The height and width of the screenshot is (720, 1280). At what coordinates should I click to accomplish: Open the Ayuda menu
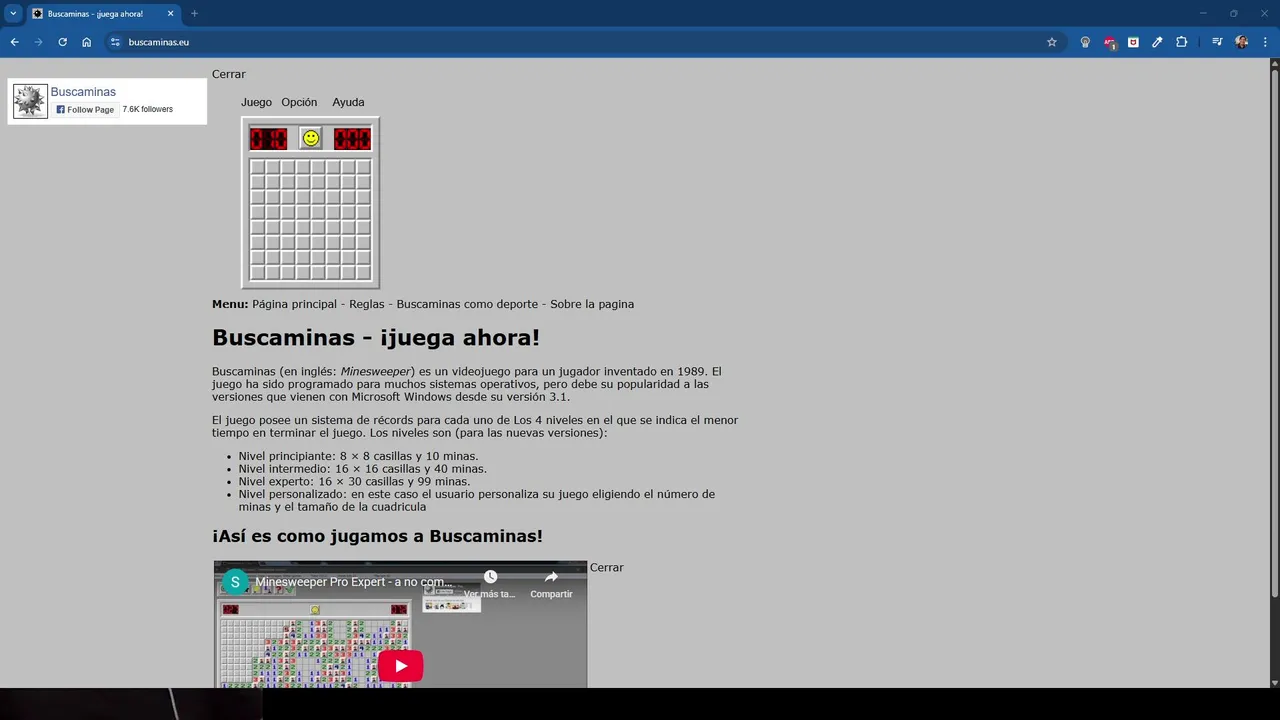[348, 102]
